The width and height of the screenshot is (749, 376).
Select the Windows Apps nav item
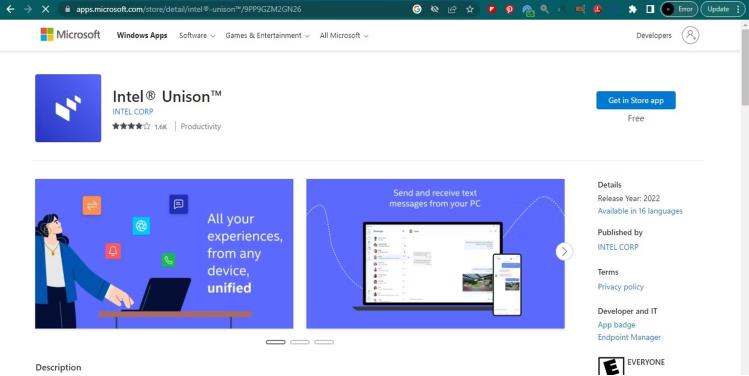coord(142,35)
